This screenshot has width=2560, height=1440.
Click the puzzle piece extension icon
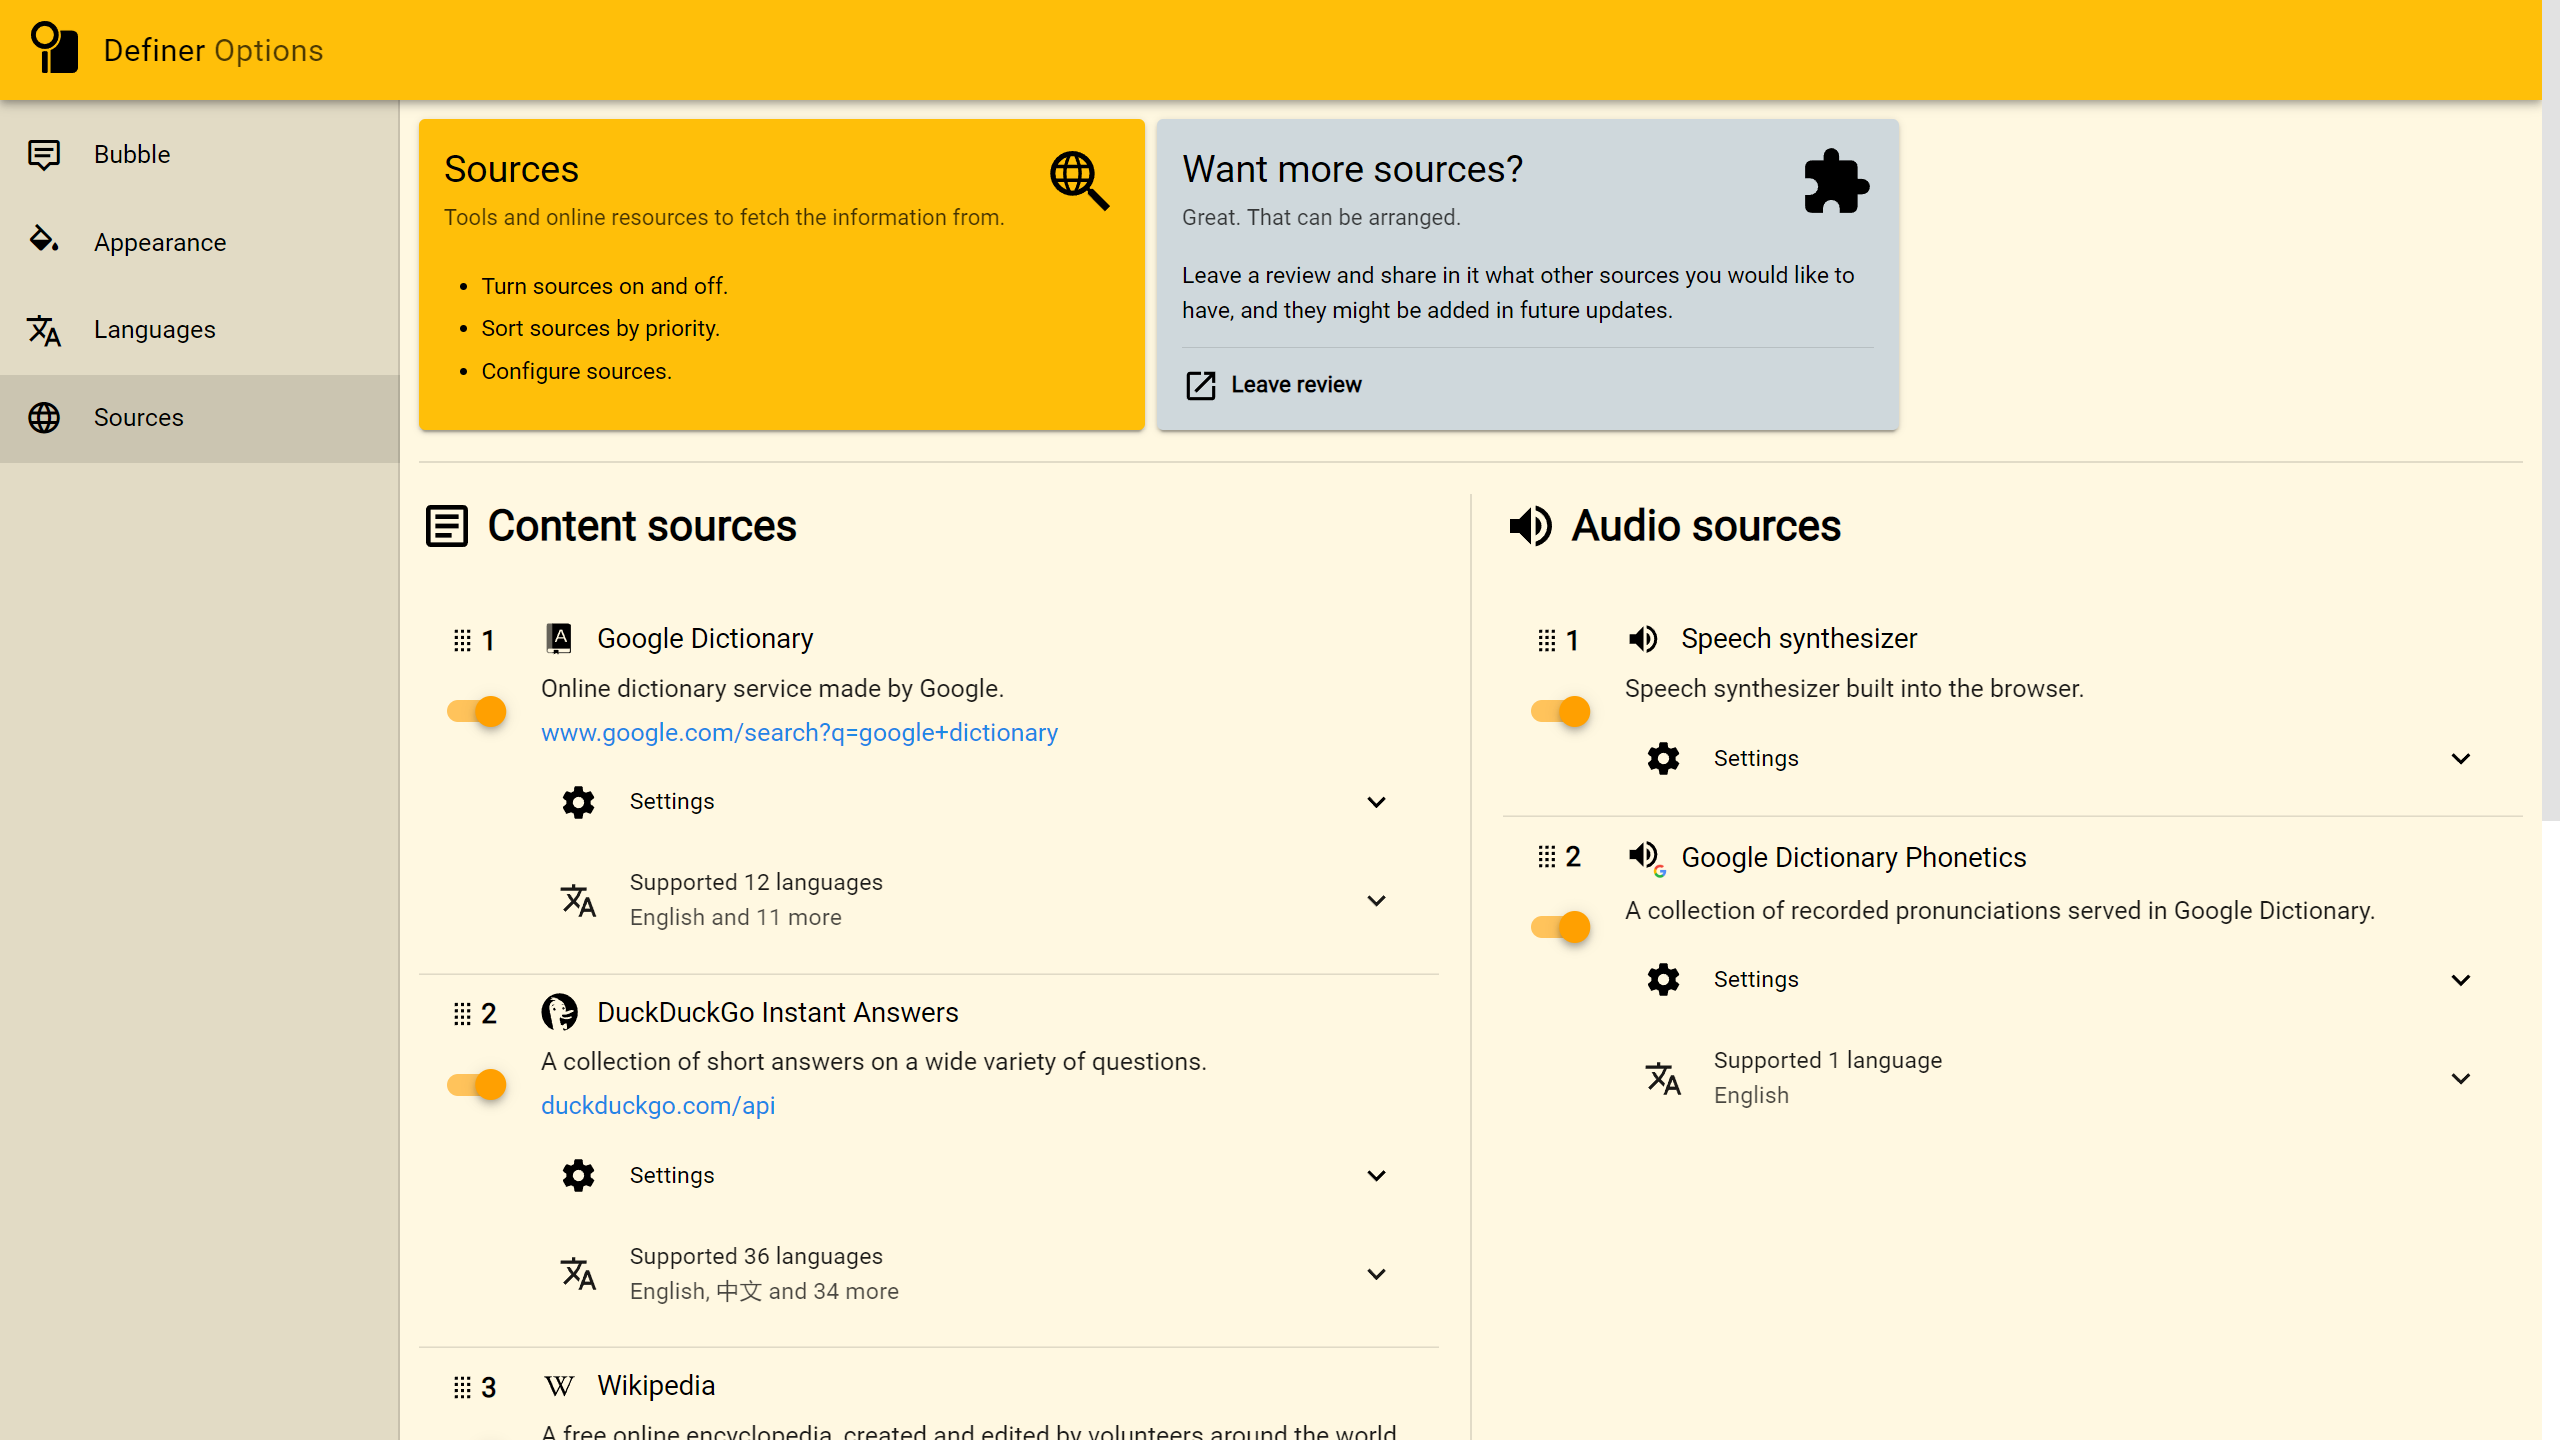pyautogui.click(x=1835, y=182)
